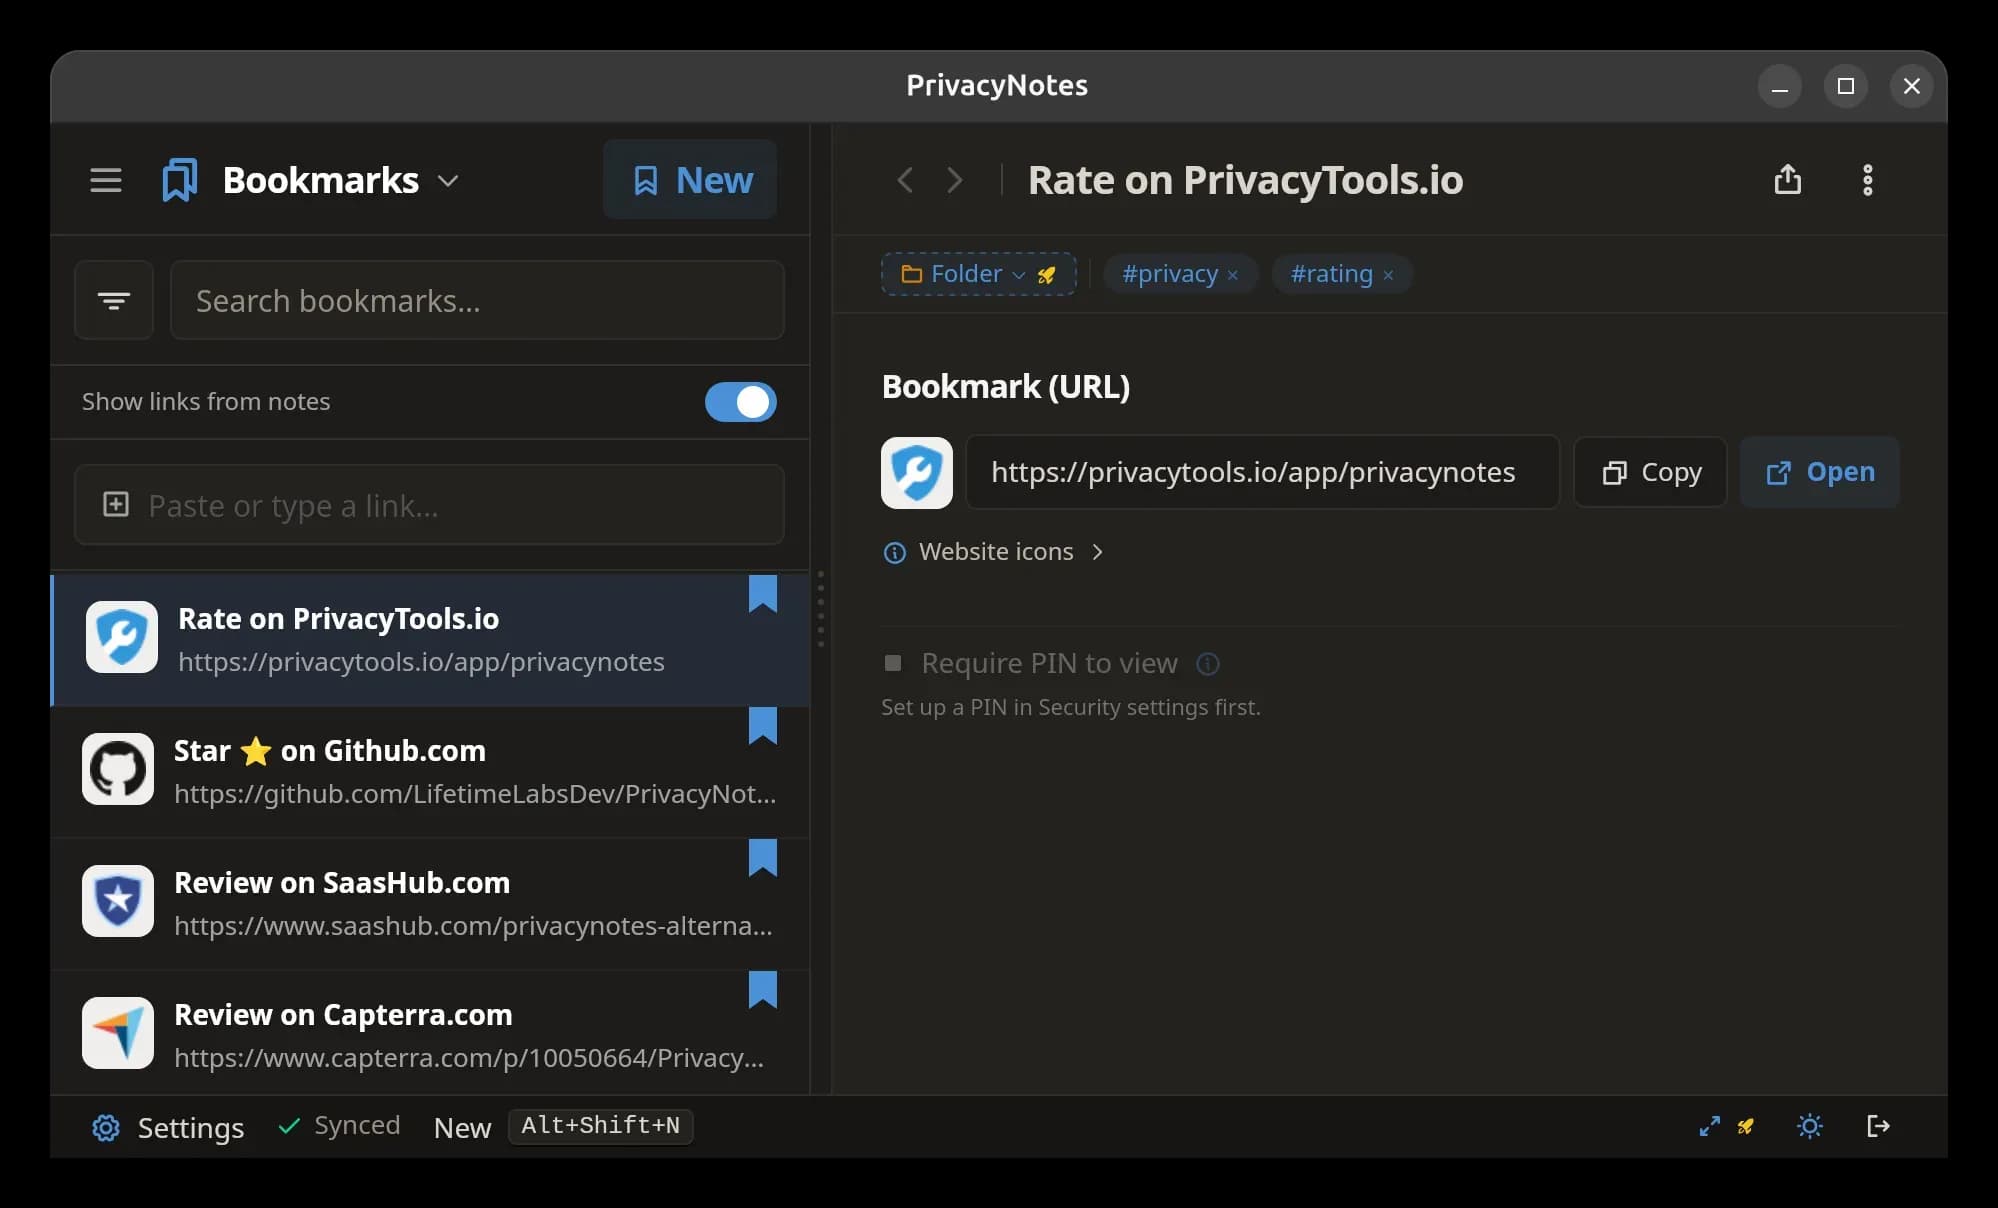Click the rocket icon in Folder chip

pos(1047,275)
